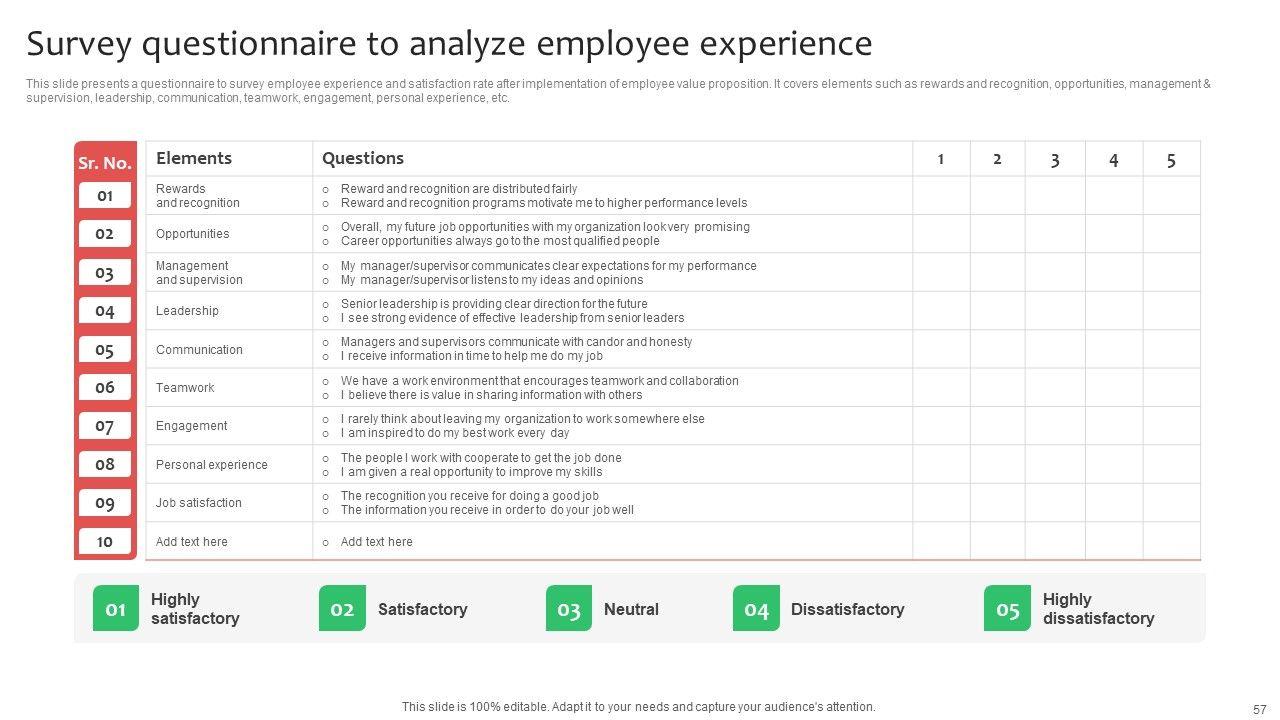Select the rating column 4 header
Screen dimensions: 1280x720
point(1113,159)
